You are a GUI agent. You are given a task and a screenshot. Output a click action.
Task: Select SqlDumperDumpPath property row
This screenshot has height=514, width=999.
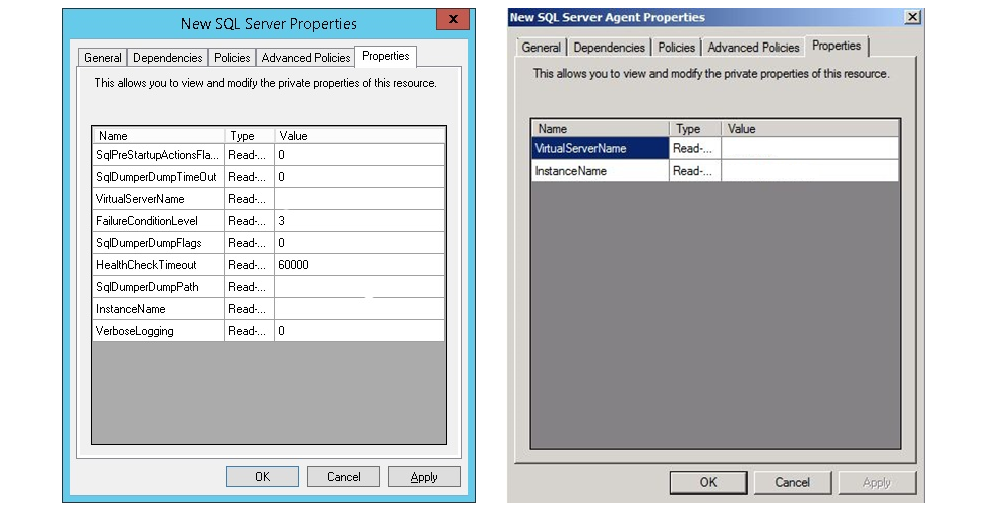coord(268,287)
